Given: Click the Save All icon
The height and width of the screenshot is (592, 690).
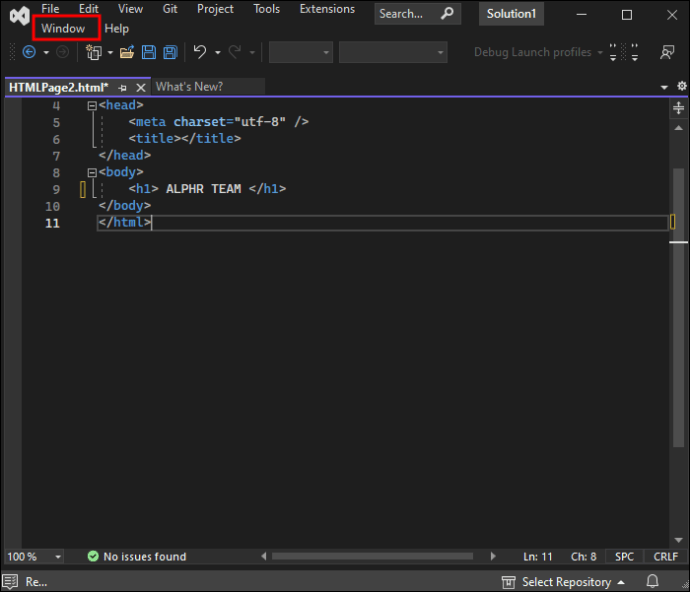Looking at the screenshot, I should click(170, 52).
